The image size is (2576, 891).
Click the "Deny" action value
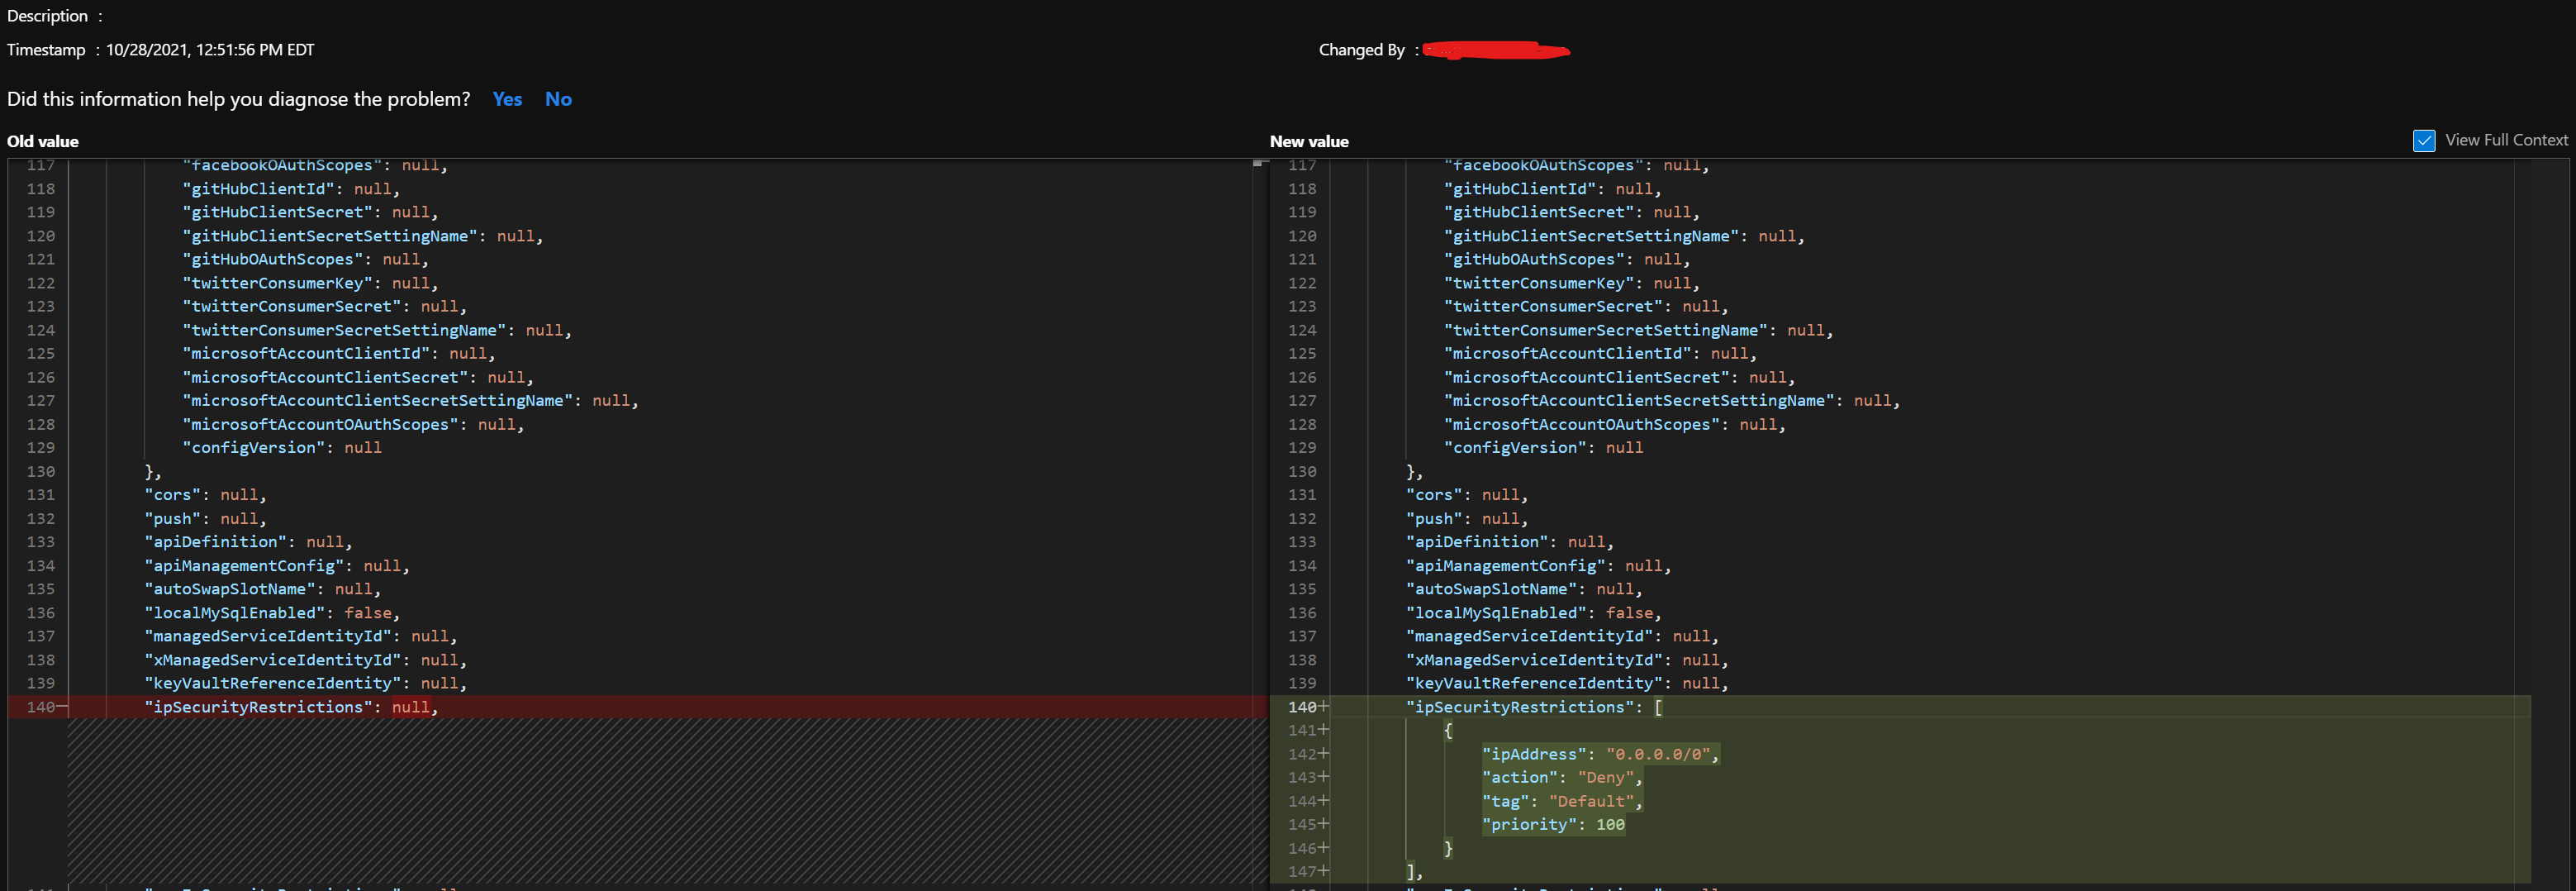(1605, 777)
